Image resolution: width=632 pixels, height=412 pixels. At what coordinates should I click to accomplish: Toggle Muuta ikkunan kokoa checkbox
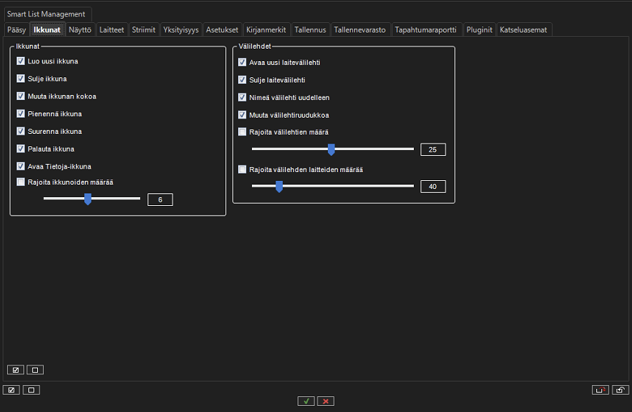point(21,96)
